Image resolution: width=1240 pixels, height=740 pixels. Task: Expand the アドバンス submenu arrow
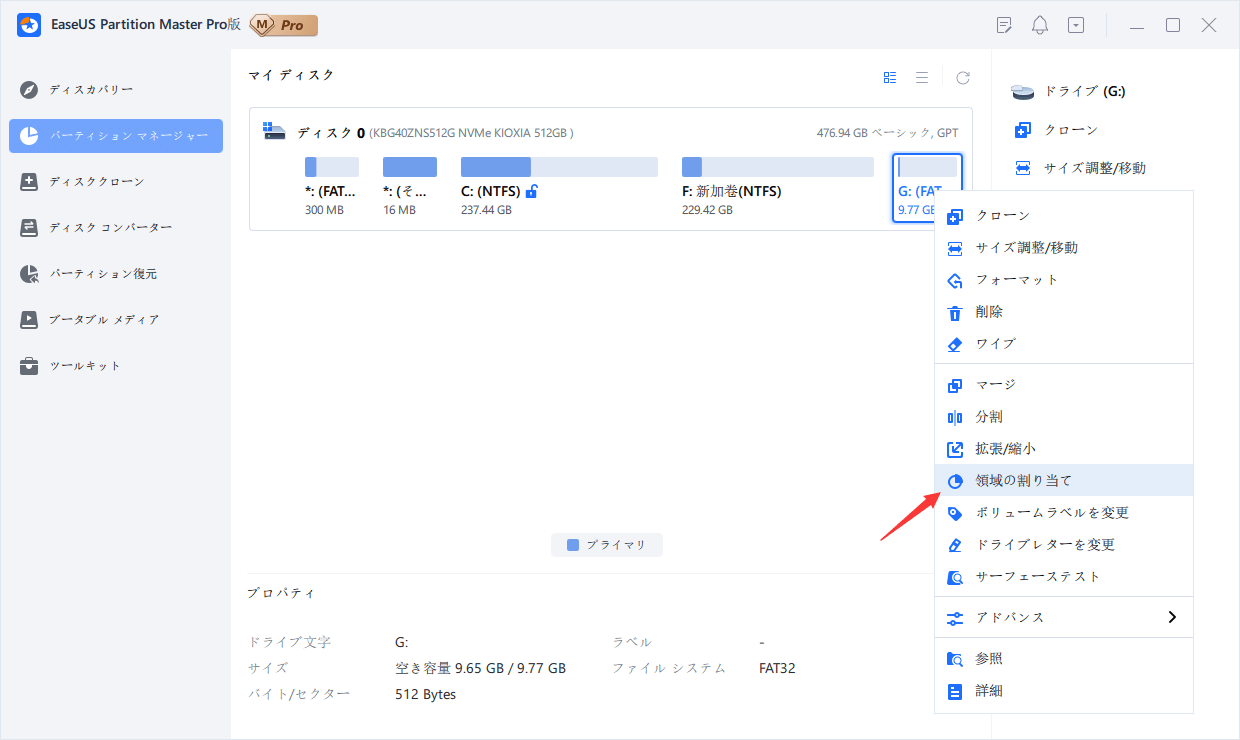[1172, 618]
